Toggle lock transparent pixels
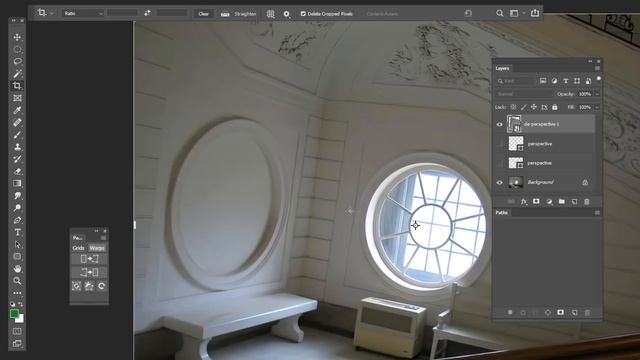640x360 pixels. pos(513,107)
